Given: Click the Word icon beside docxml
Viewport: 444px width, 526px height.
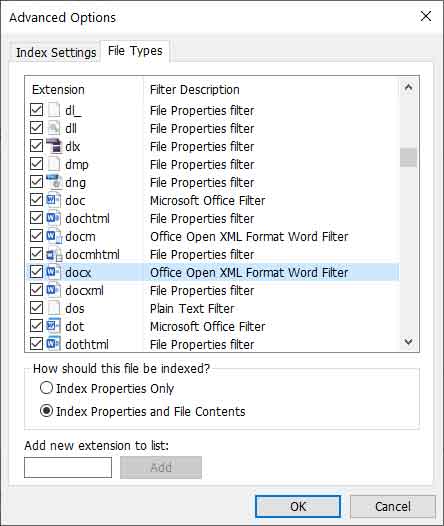Looking at the screenshot, I should [54, 290].
